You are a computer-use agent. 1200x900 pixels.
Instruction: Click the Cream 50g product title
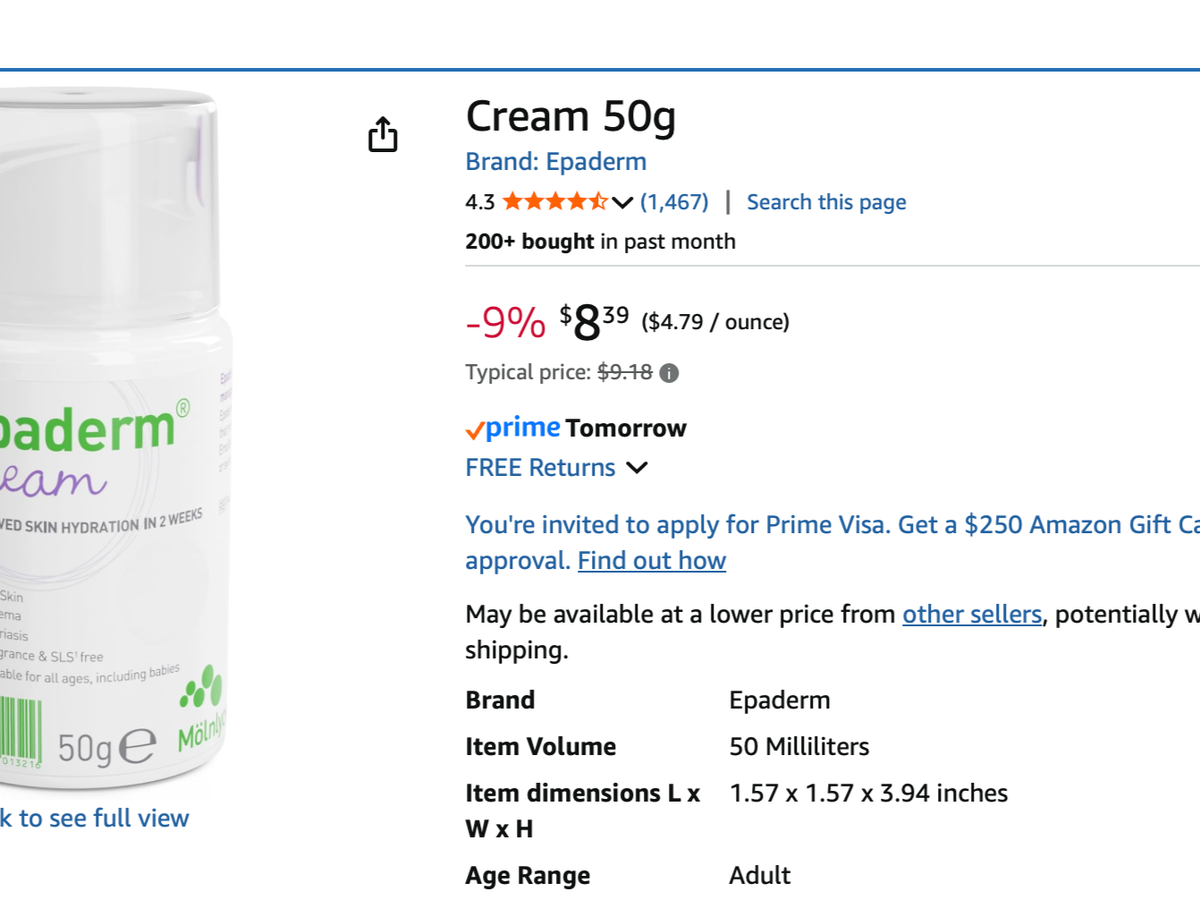pyautogui.click(x=570, y=117)
